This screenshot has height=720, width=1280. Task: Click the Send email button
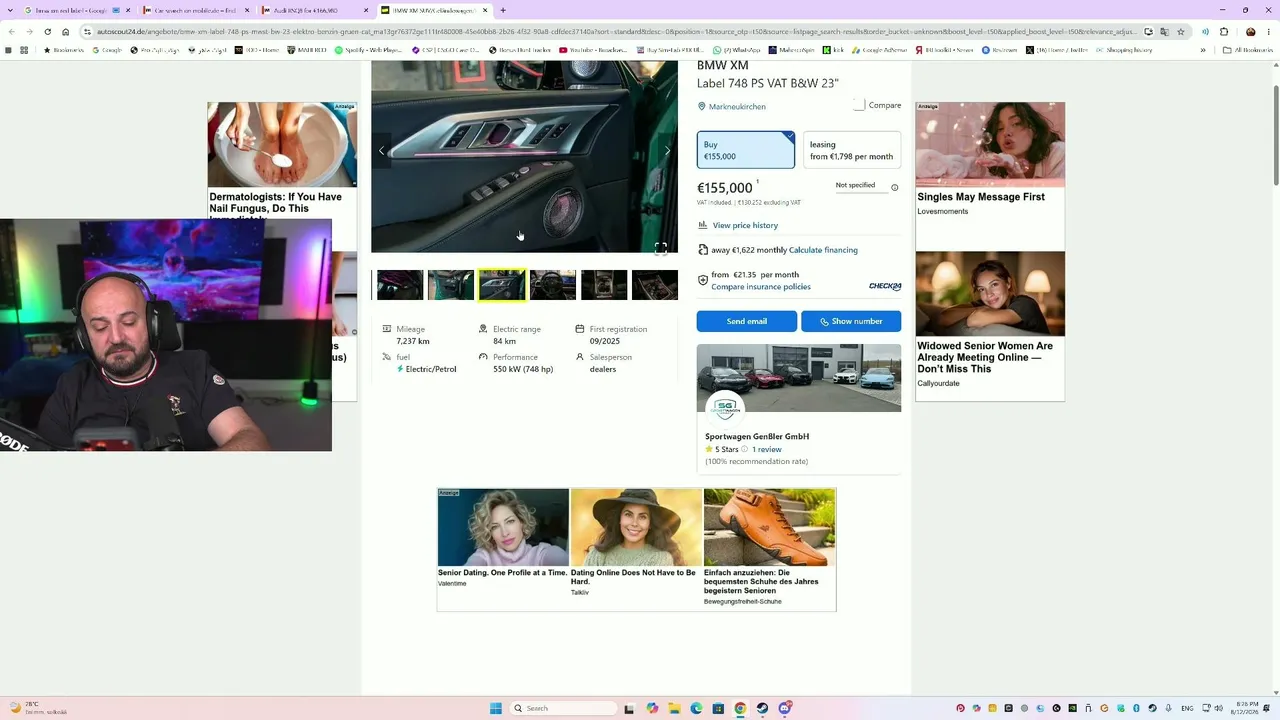pyautogui.click(x=747, y=321)
